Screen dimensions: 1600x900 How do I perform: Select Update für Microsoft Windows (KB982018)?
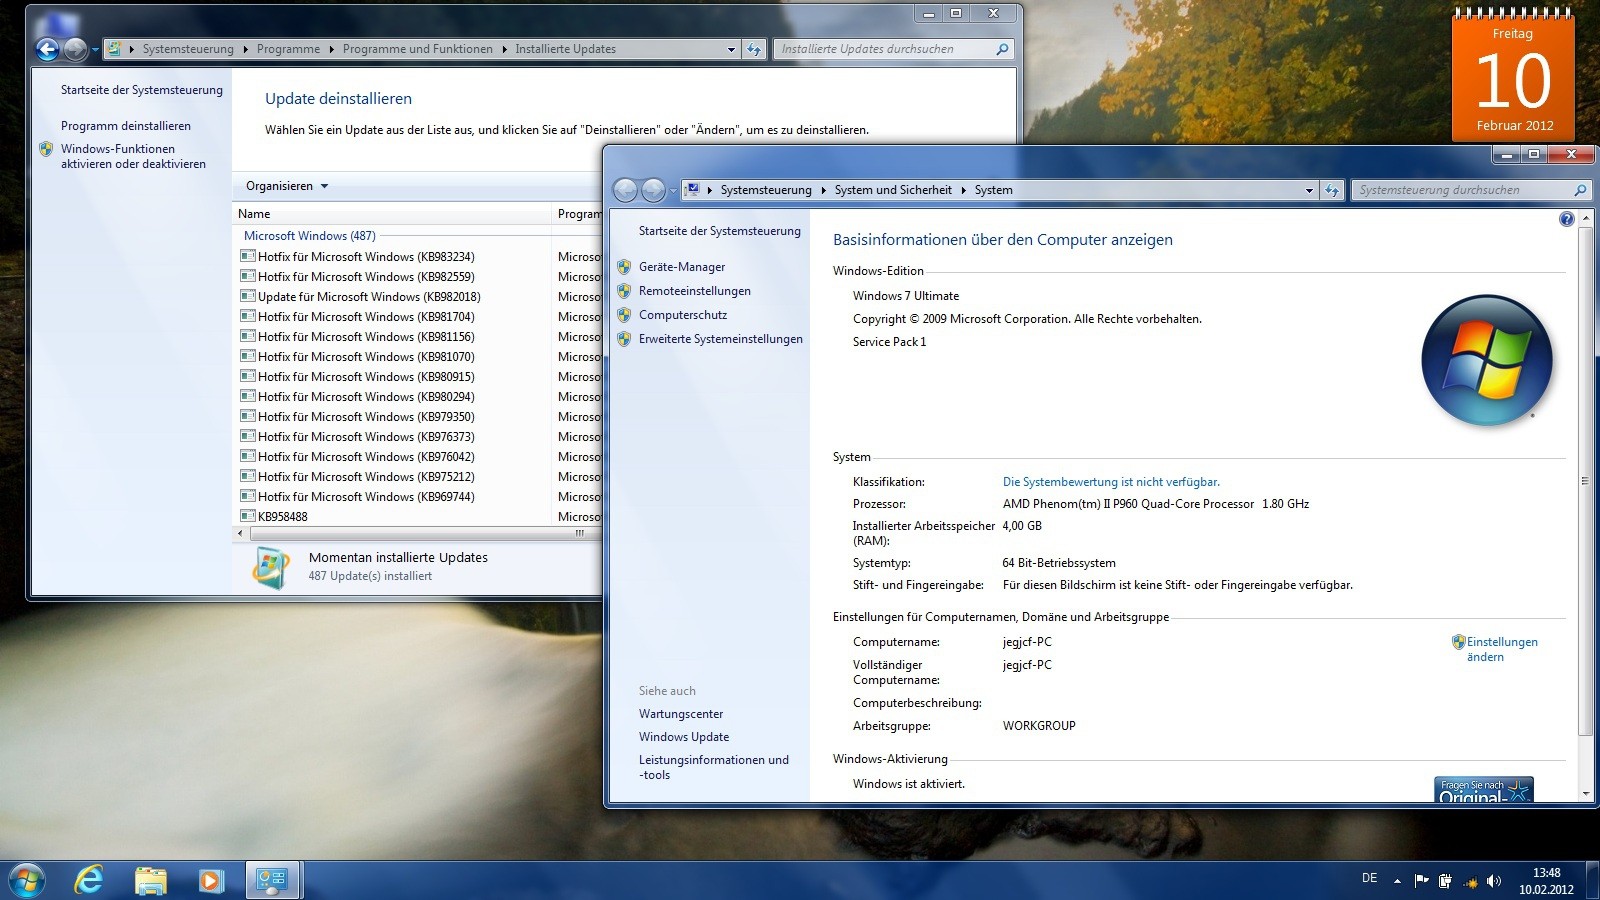369,297
